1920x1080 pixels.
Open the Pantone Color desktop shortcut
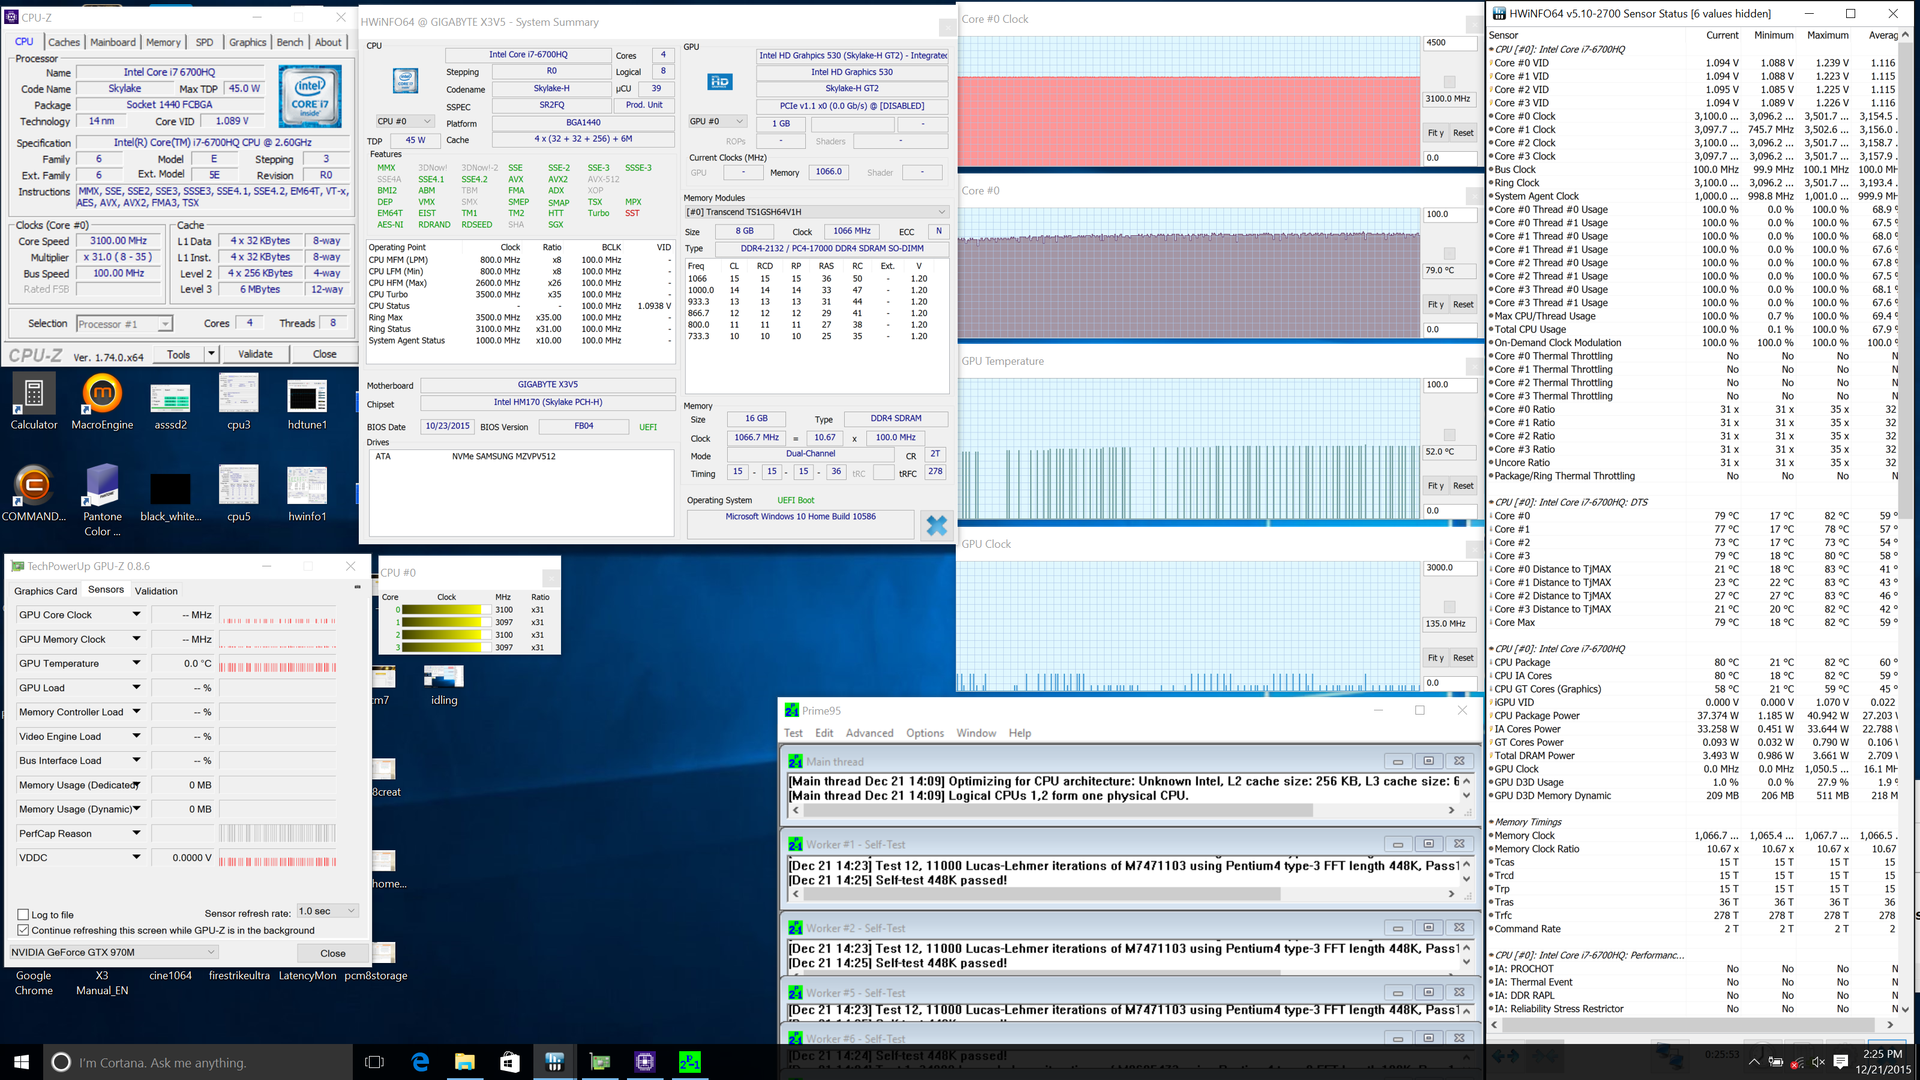tap(102, 501)
